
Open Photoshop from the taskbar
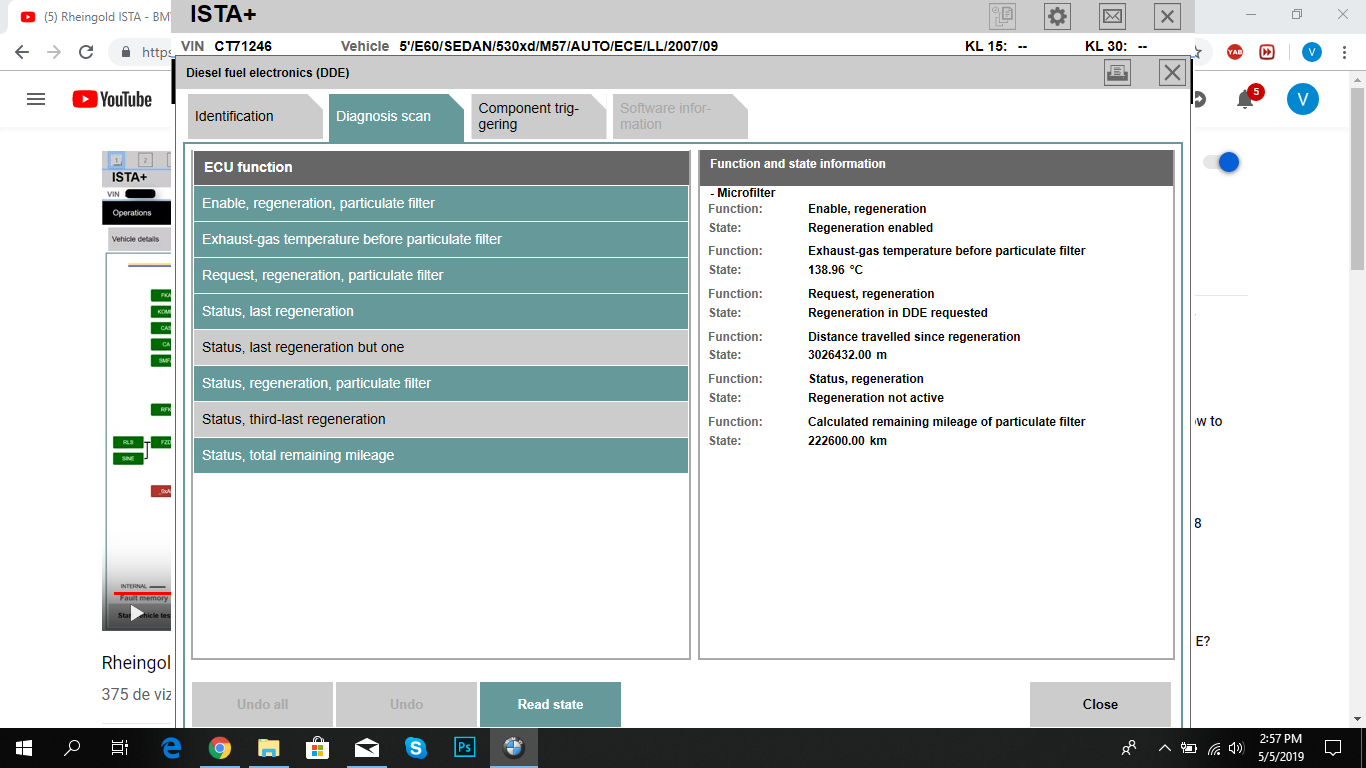tap(464, 748)
